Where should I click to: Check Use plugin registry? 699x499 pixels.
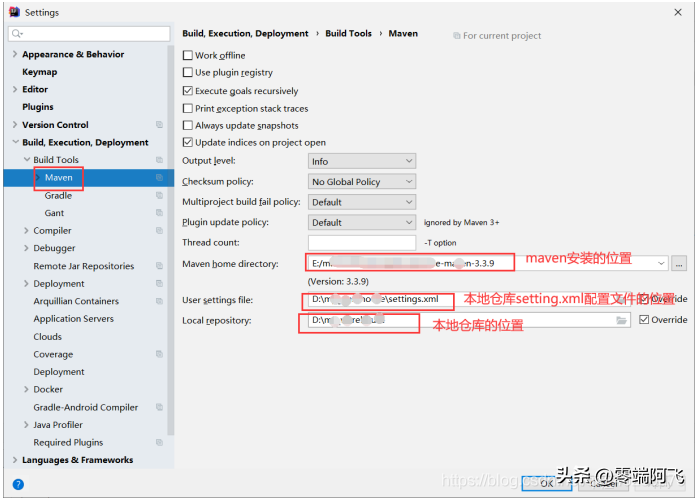tap(188, 72)
